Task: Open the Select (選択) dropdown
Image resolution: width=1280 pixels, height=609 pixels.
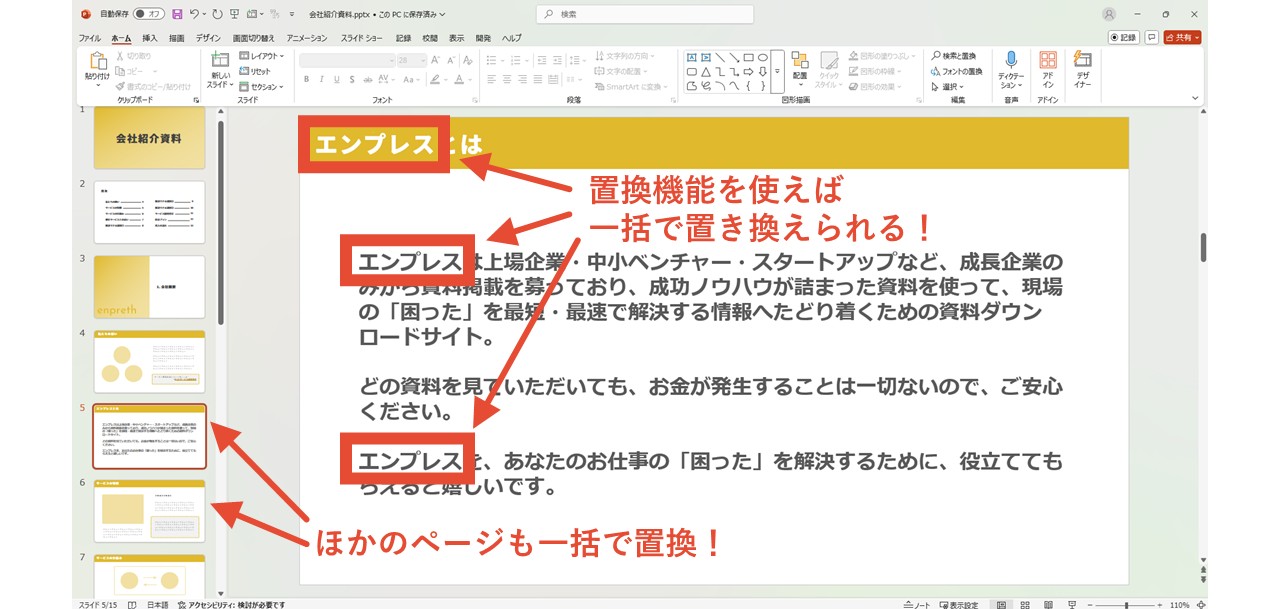Action: pos(946,87)
